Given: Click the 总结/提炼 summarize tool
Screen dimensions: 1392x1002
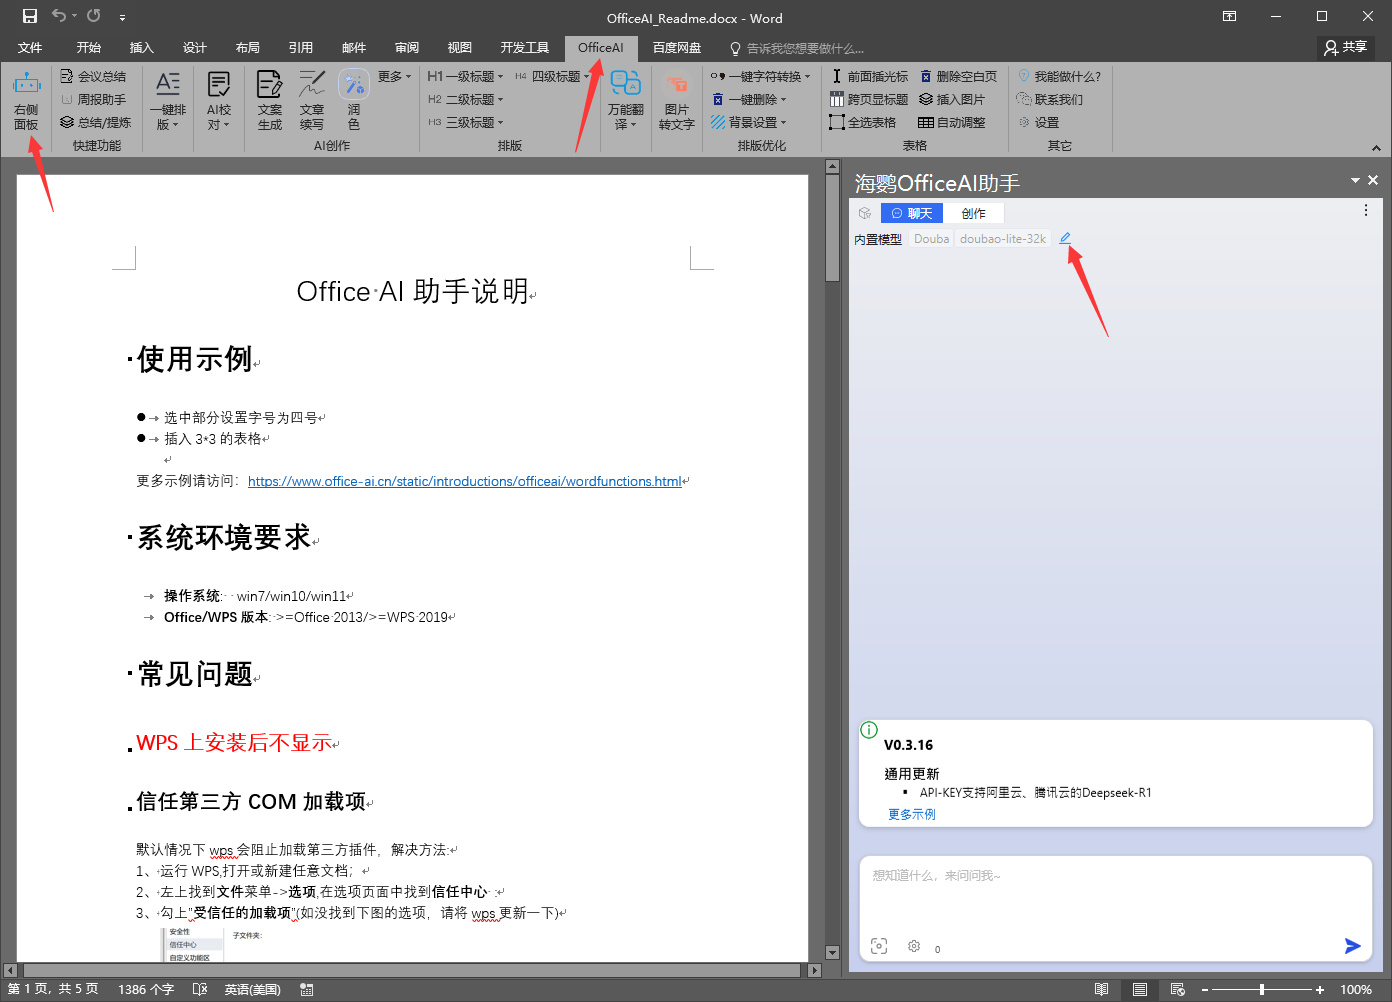Looking at the screenshot, I should click(x=95, y=122).
